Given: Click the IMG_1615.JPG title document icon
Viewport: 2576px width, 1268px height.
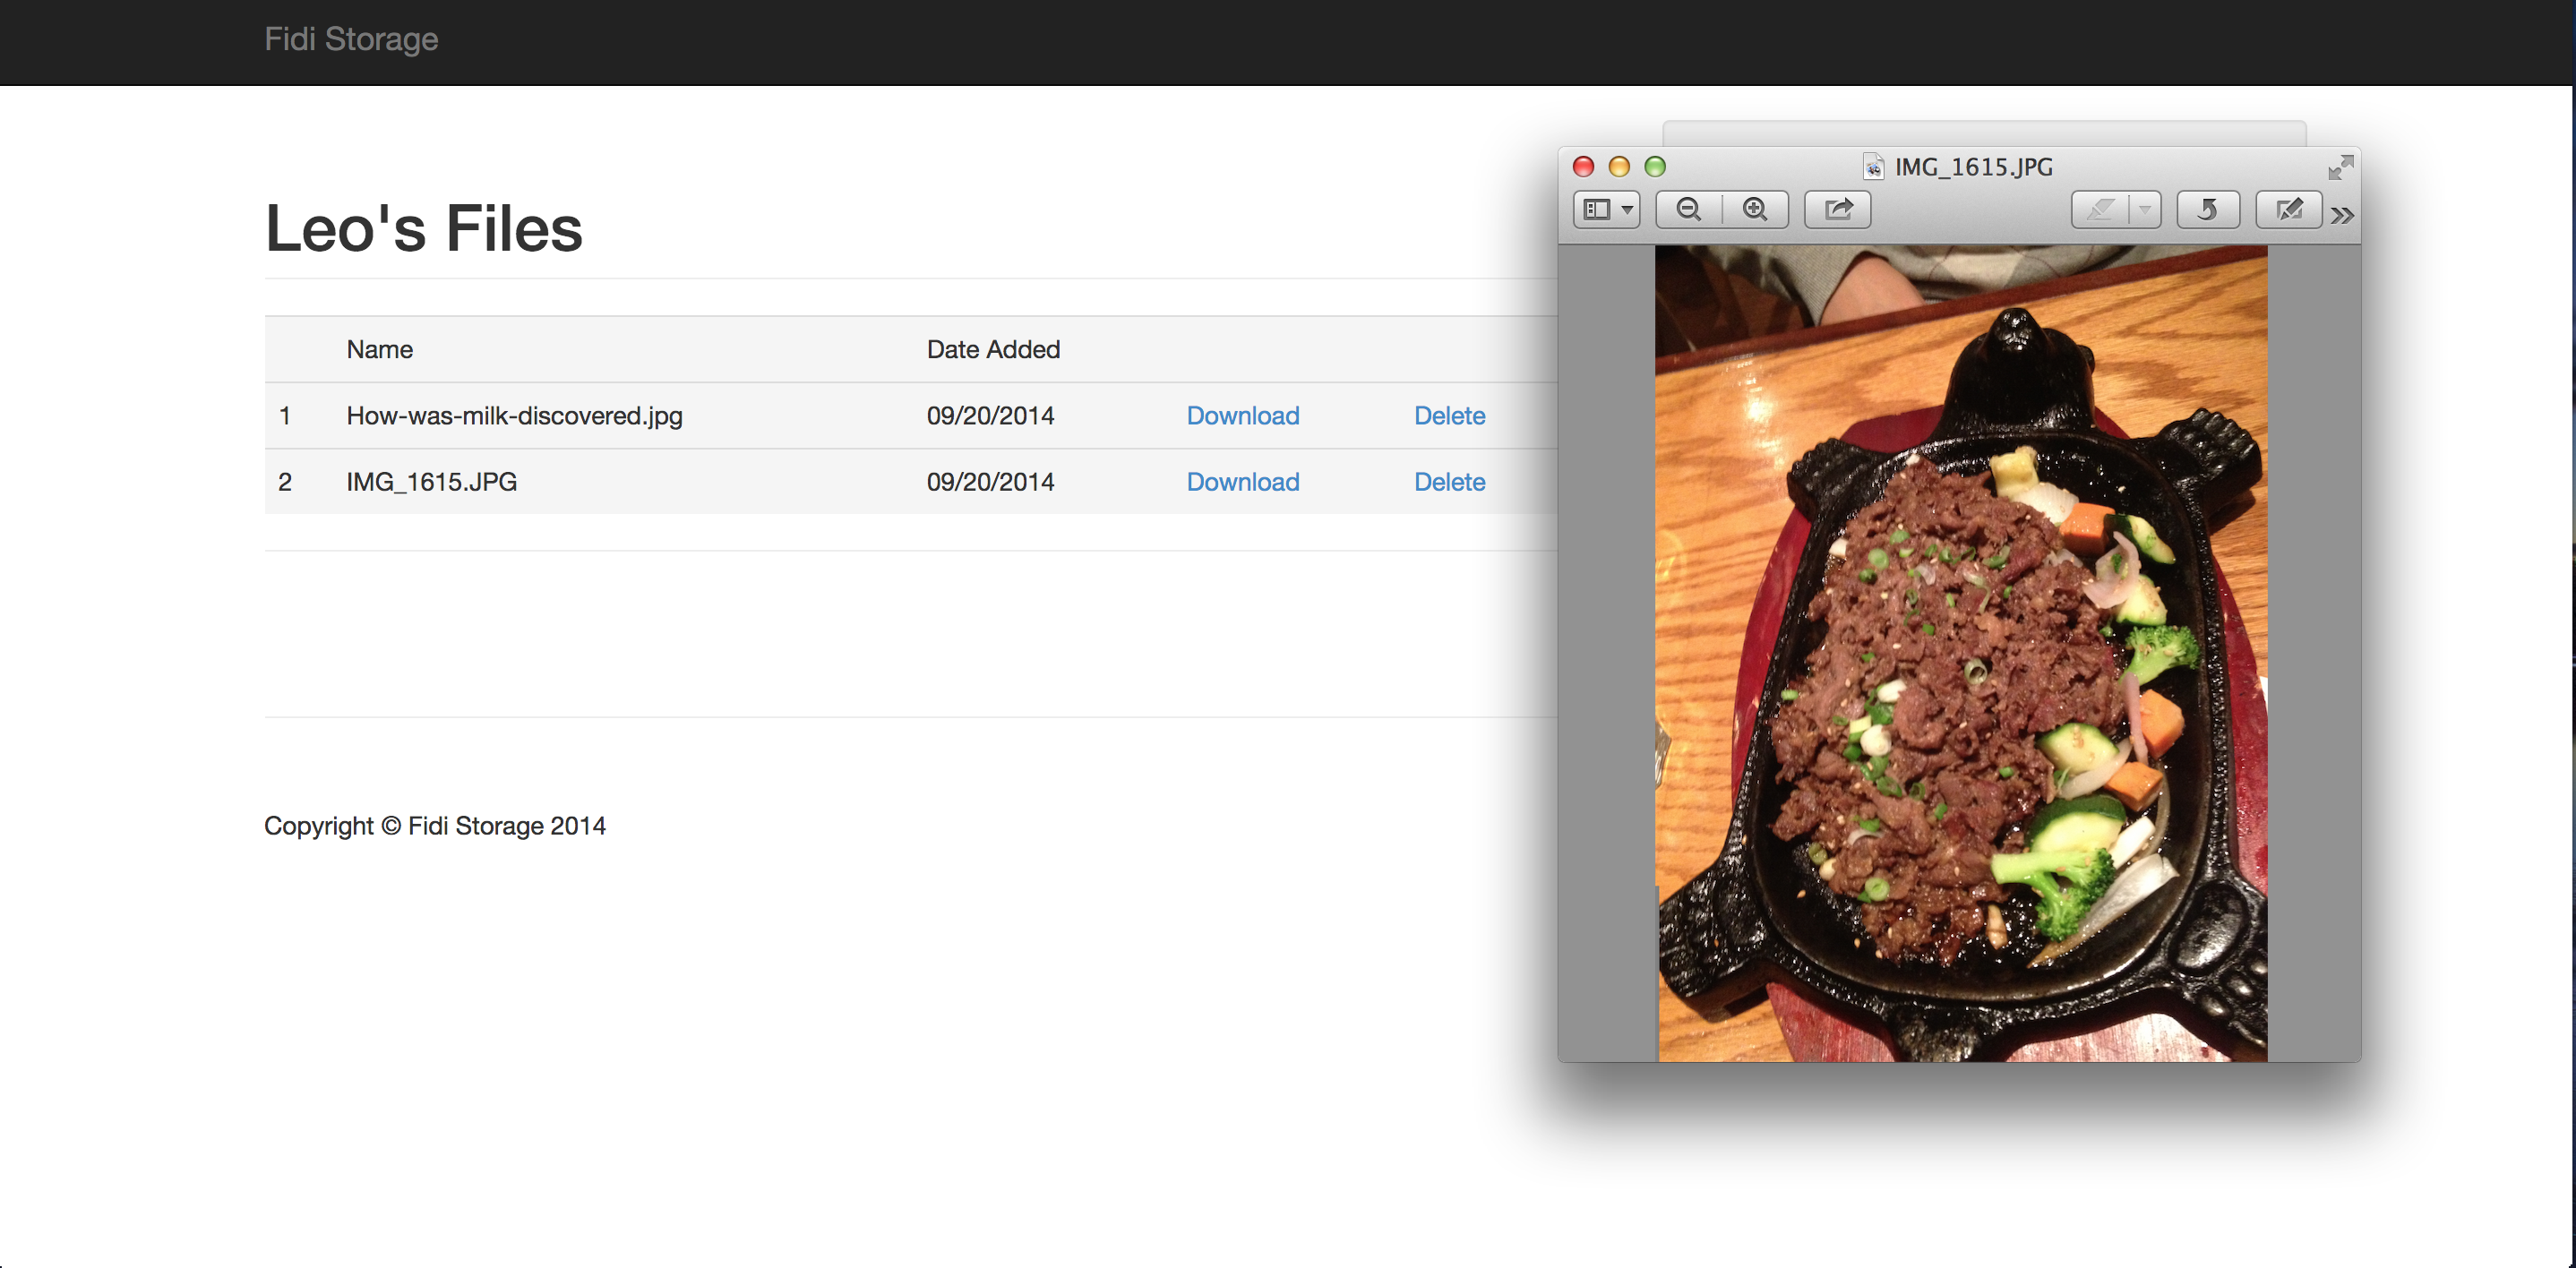Looking at the screenshot, I should coord(1873,167).
